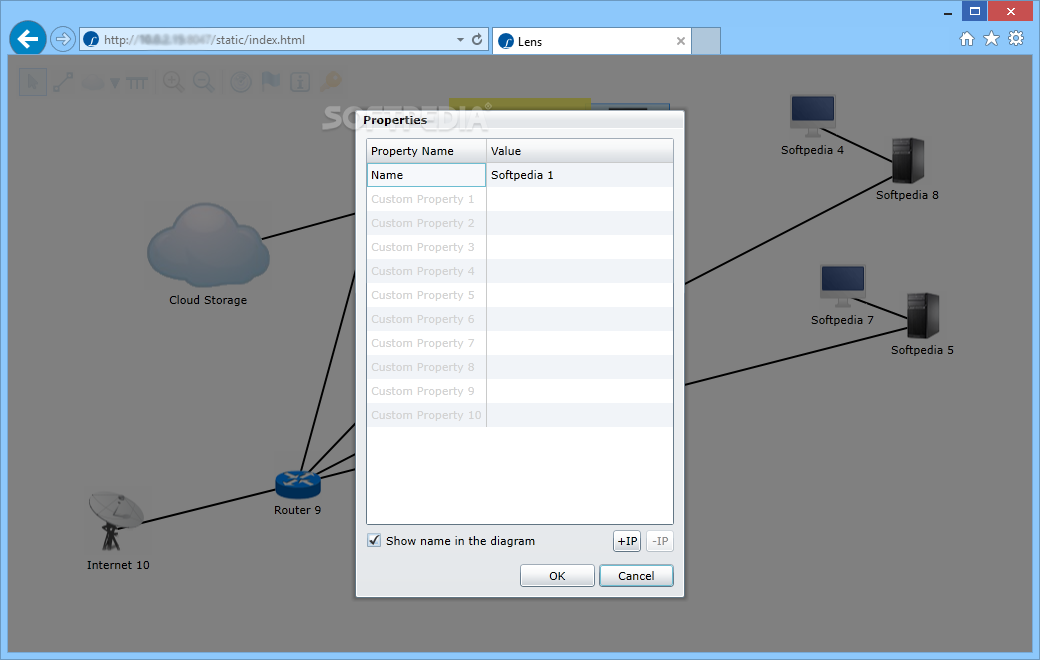The width and height of the screenshot is (1040, 660).
Task: Select Custom Property 7 row
Action: 520,343
